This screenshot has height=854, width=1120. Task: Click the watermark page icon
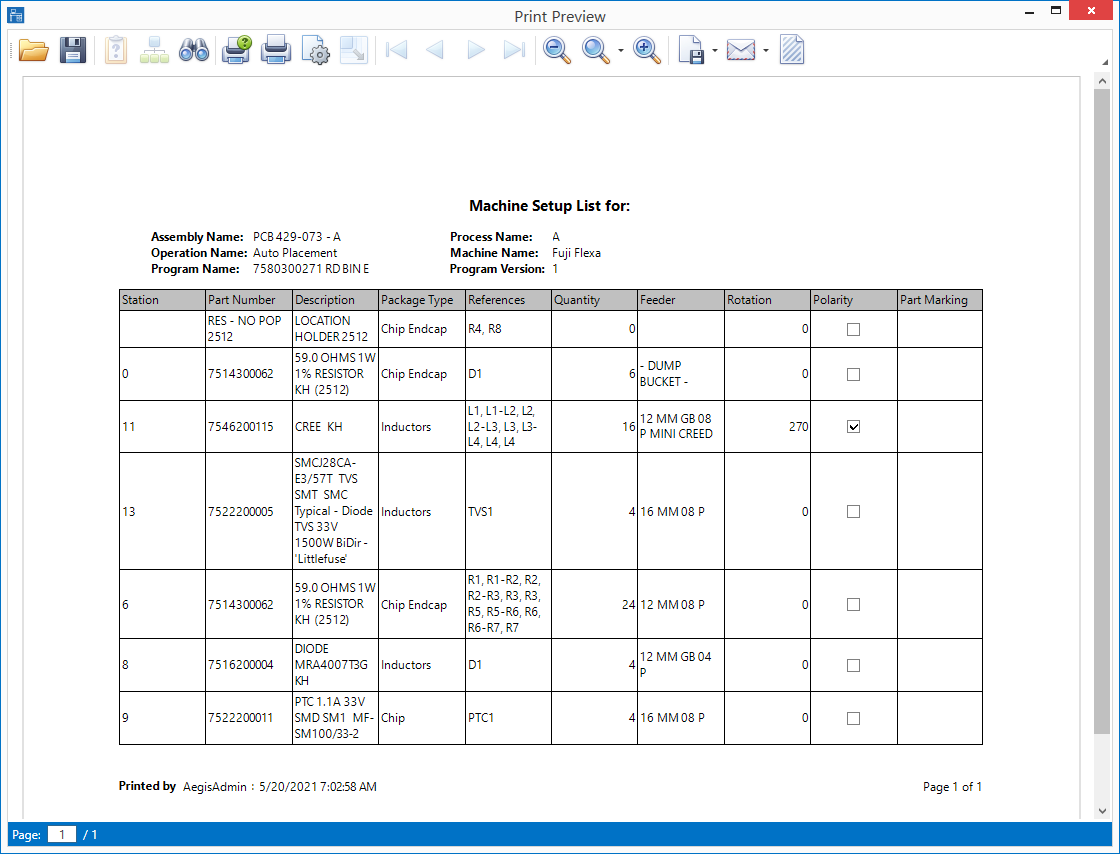point(792,50)
